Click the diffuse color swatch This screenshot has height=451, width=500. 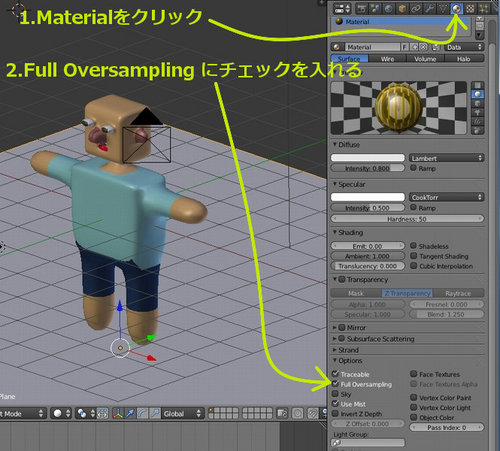click(x=368, y=158)
